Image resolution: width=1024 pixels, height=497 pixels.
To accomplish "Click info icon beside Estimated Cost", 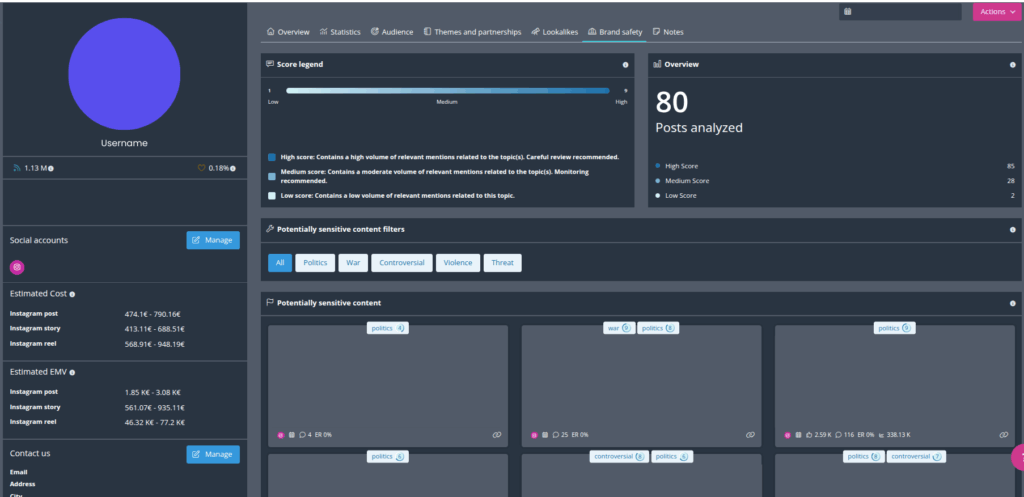I will [72, 294].
